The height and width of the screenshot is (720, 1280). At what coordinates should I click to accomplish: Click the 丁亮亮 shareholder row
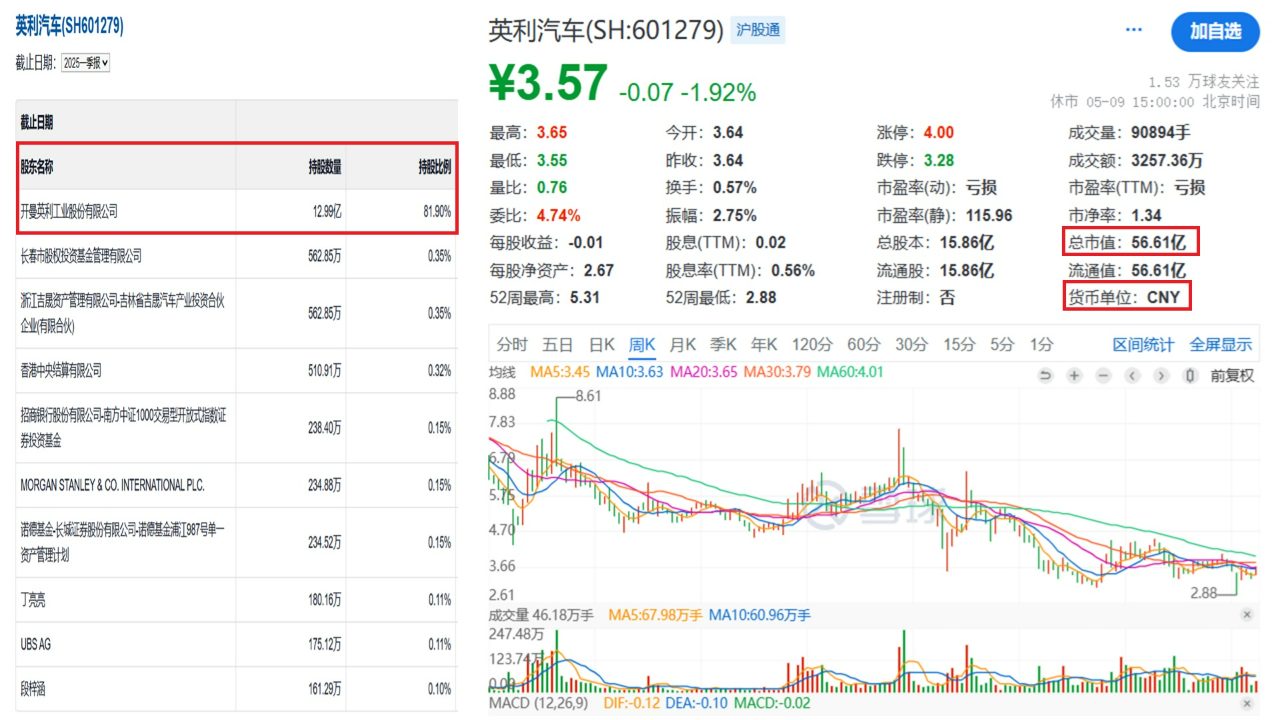pyautogui.click(x=237, y=599)
